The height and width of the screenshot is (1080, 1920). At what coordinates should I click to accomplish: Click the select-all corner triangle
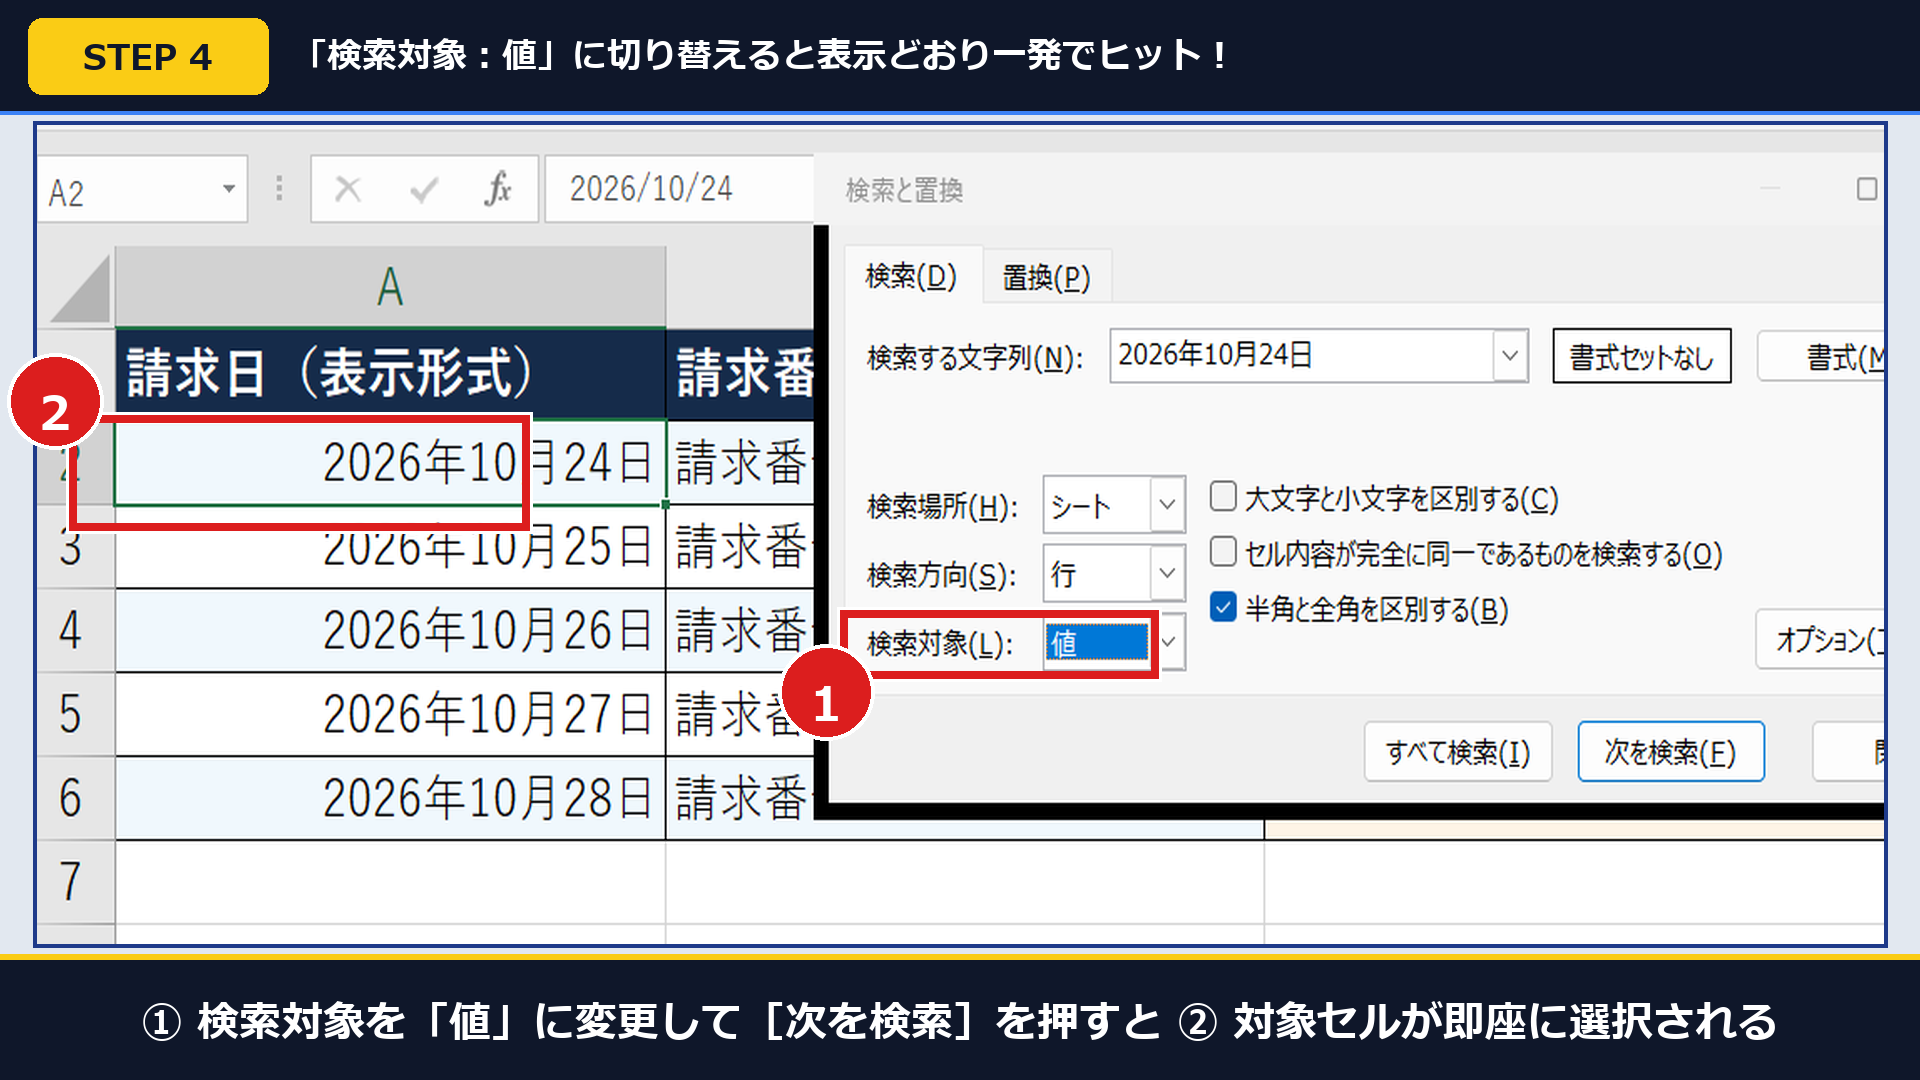pos(79,288)
